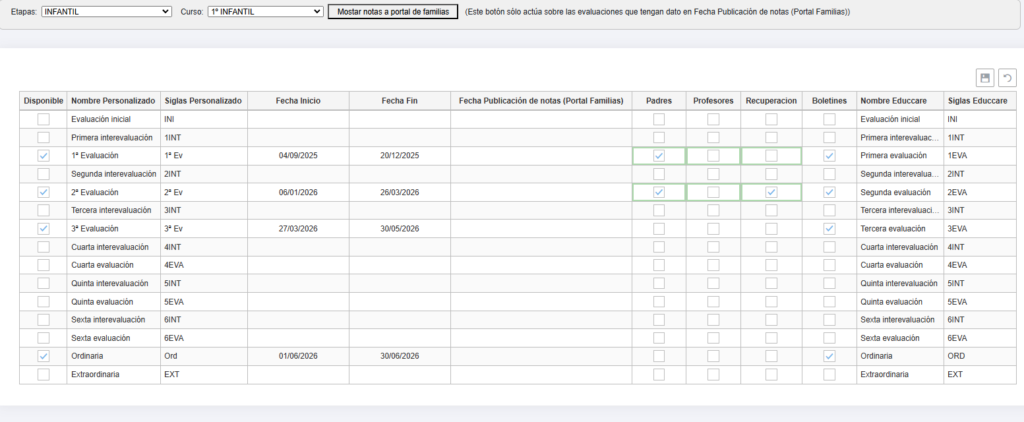This screenshot has height=422, width=1024.
Task: Click the Nombre Personalizado column header
Action: [113, 101]
